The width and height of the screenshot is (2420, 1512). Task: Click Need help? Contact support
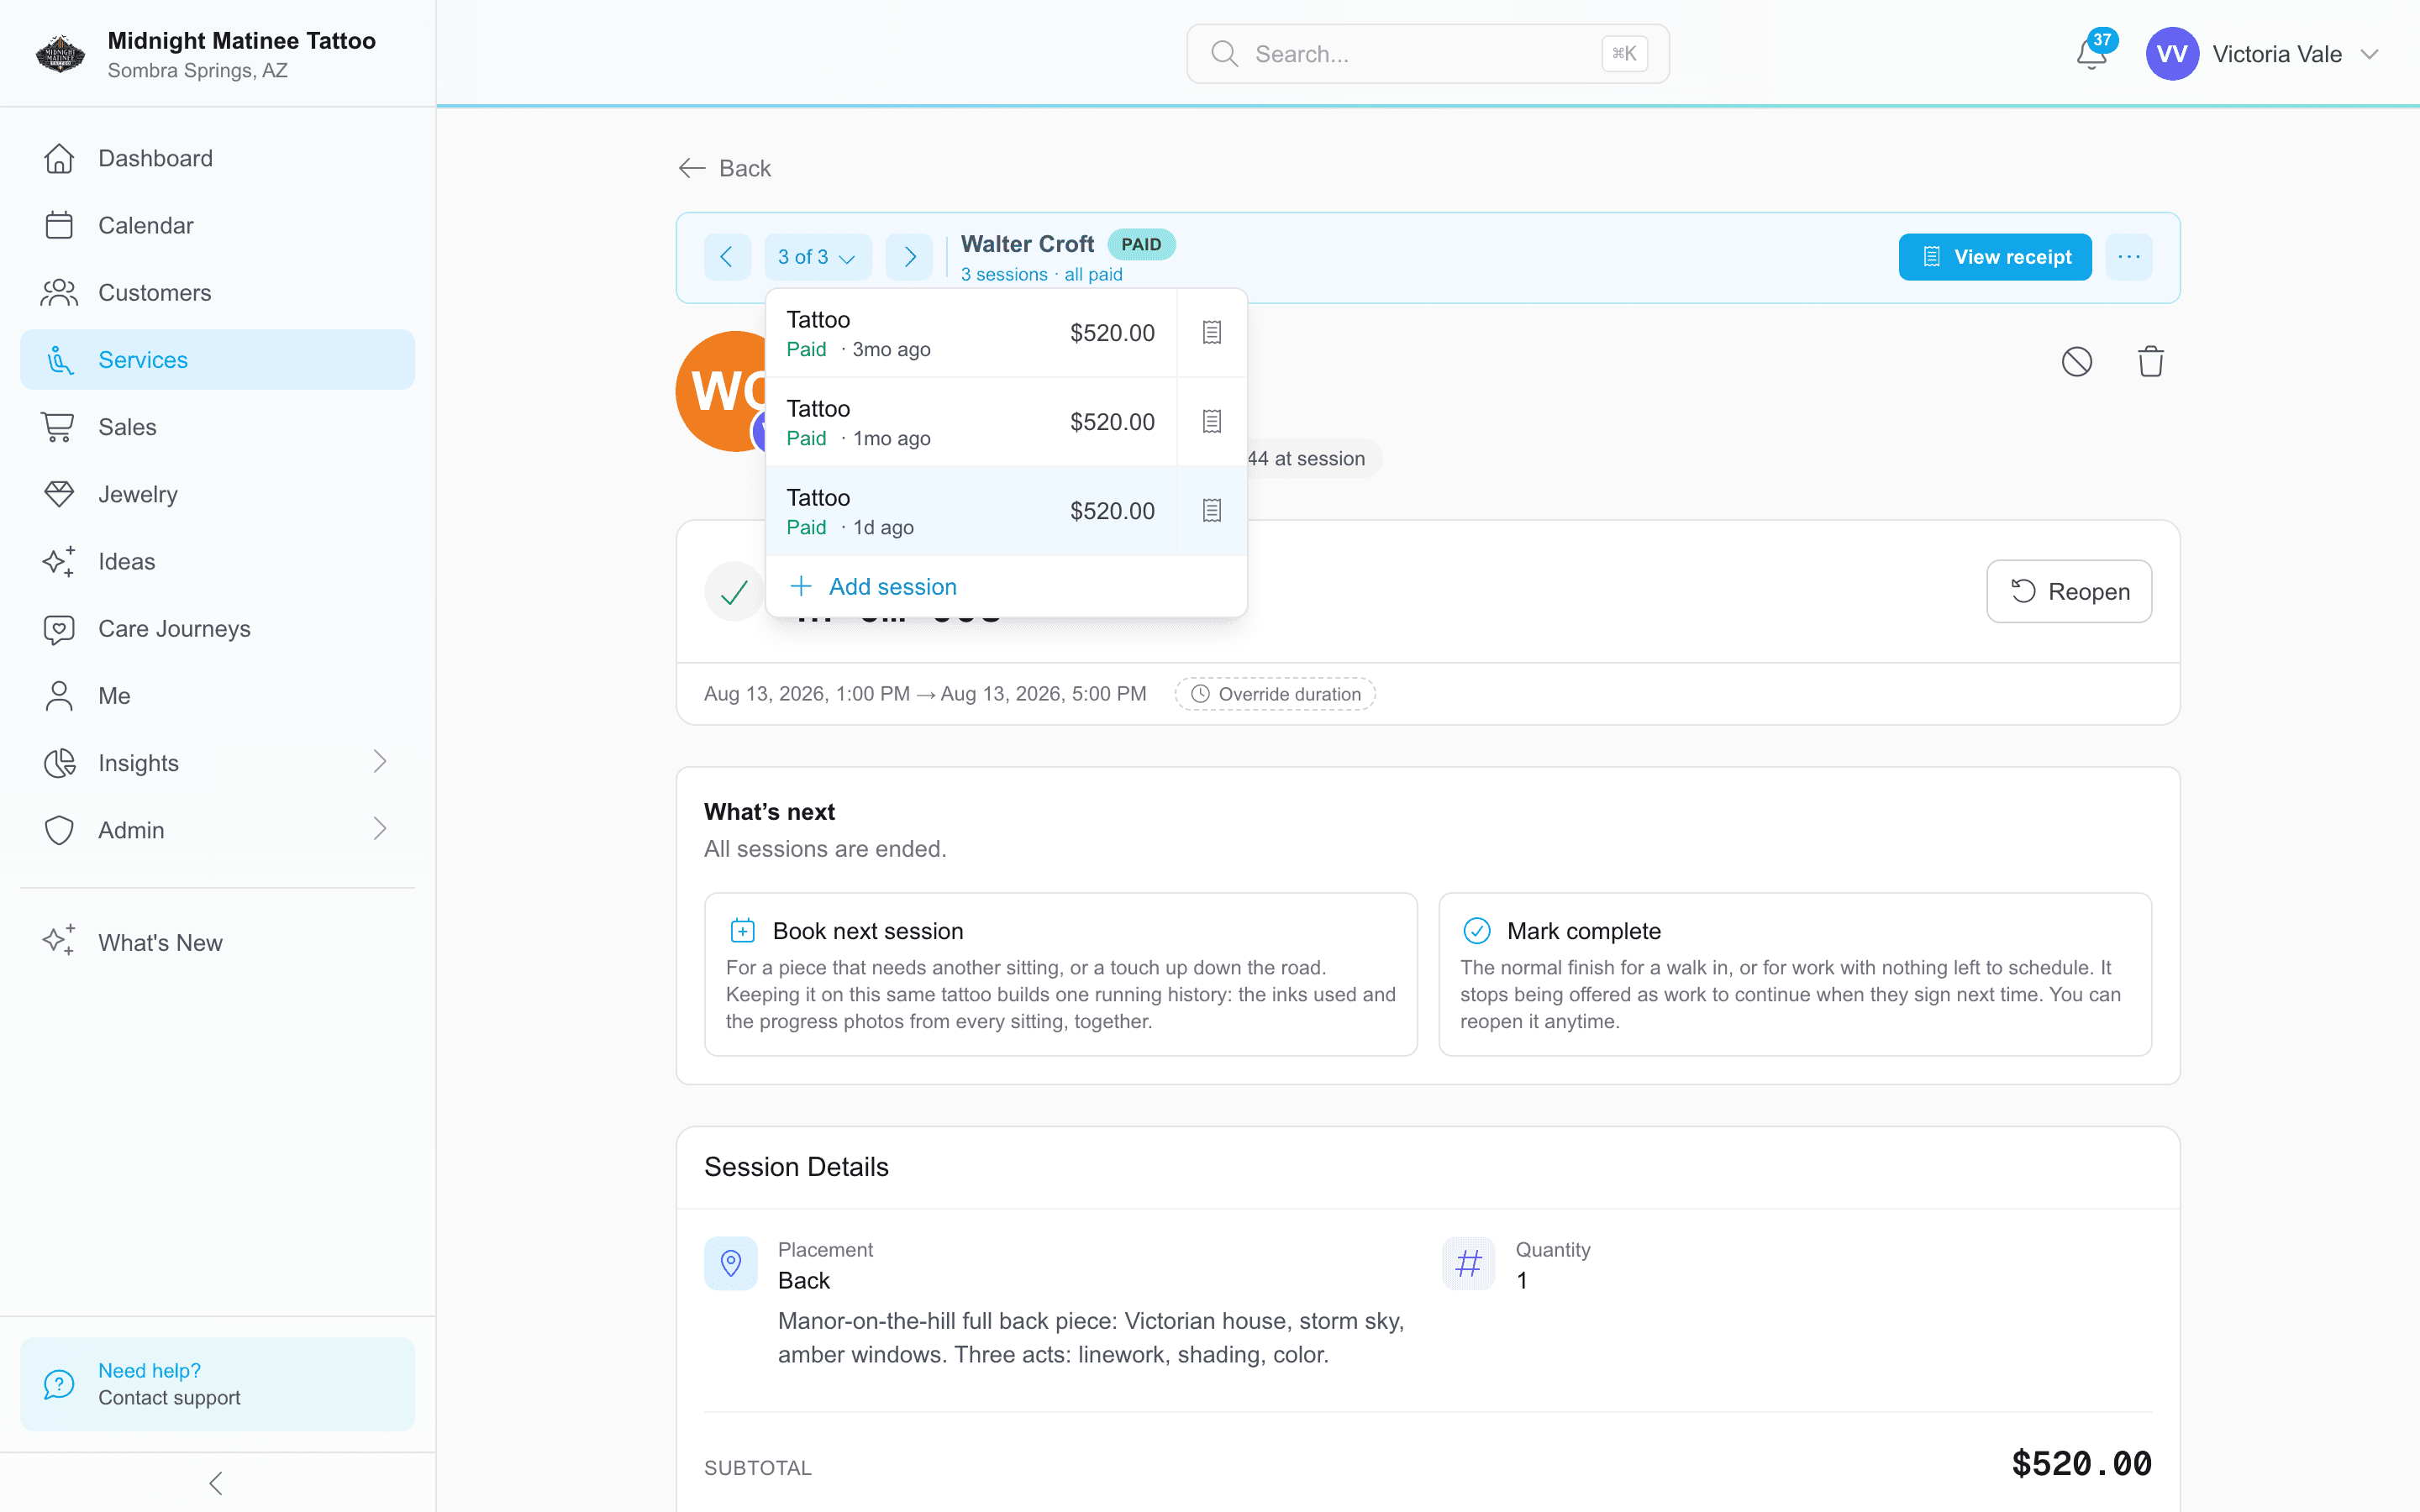click(x=217, y=1384)
